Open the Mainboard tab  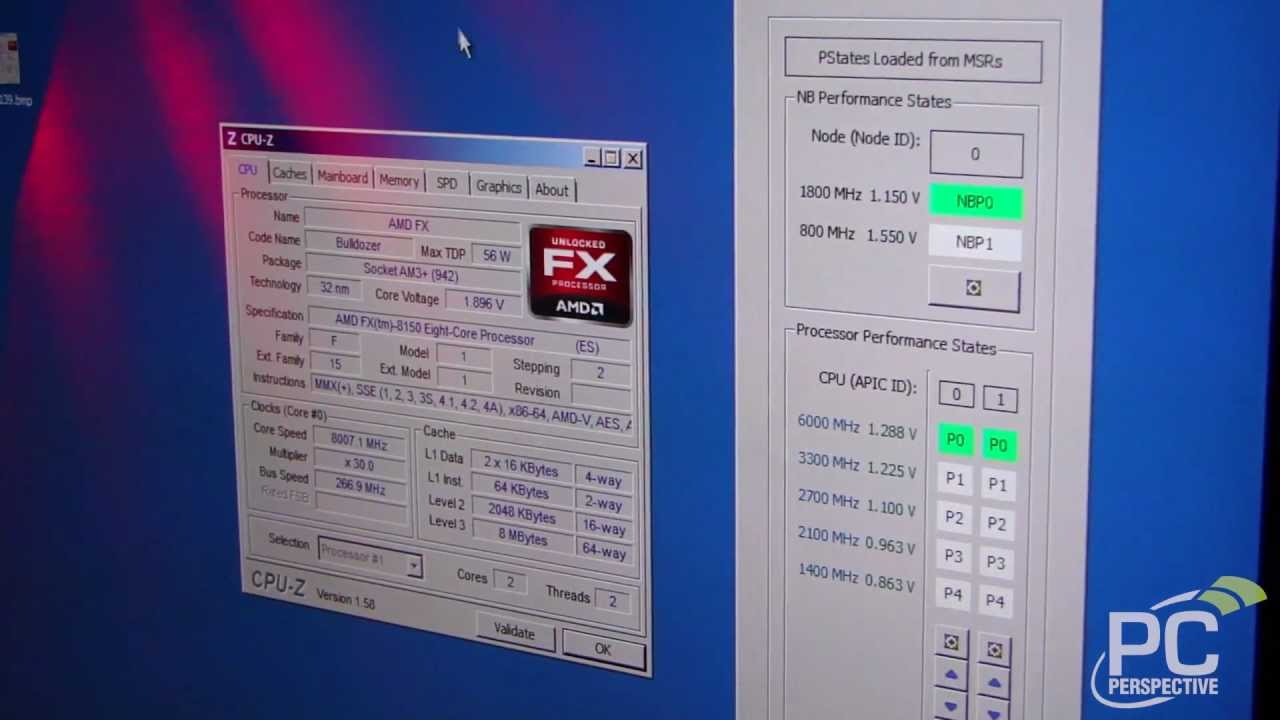click(342, 177)
